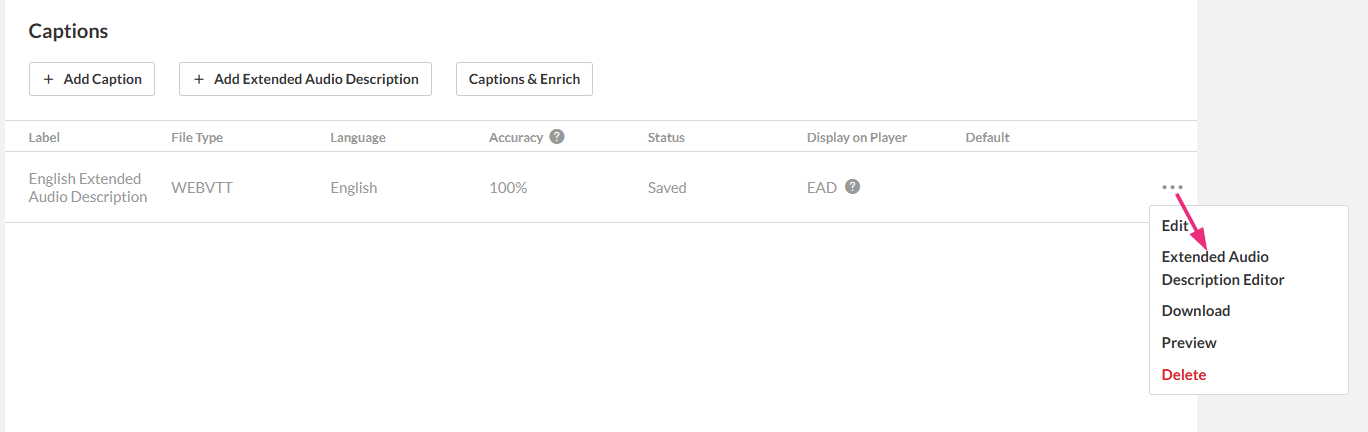Open Extended Audio Description Editor menu item
Viewport: 1368px width, 432px height.
(1222, 268)
